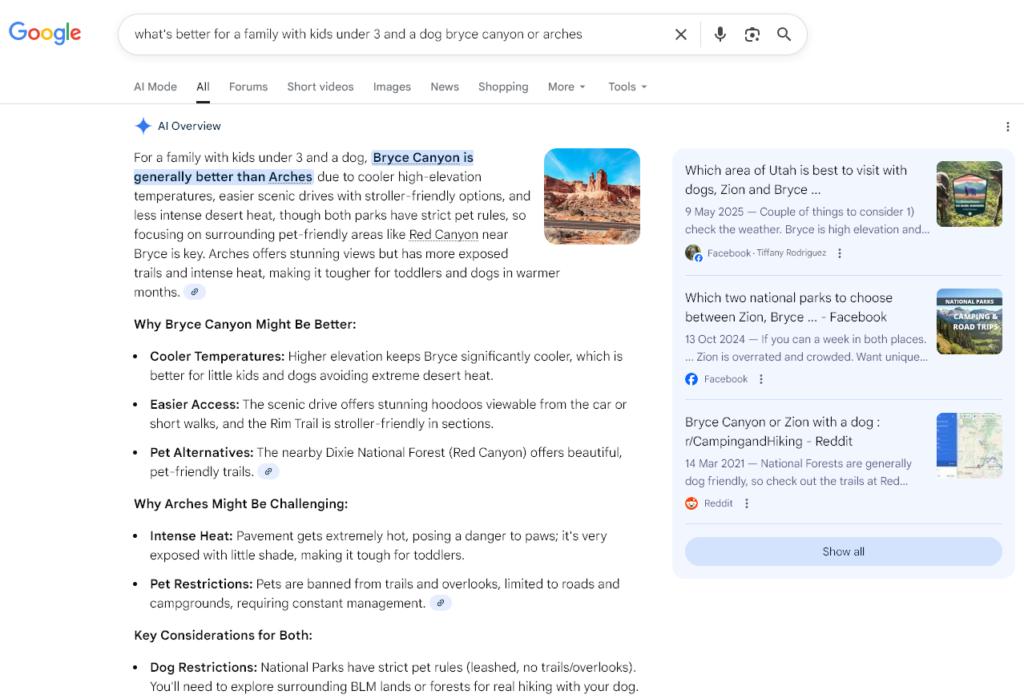Click the citation link icon after 'pet-friendly trails'
Screen dimensions: 1024x699
[x=269, y=471]
